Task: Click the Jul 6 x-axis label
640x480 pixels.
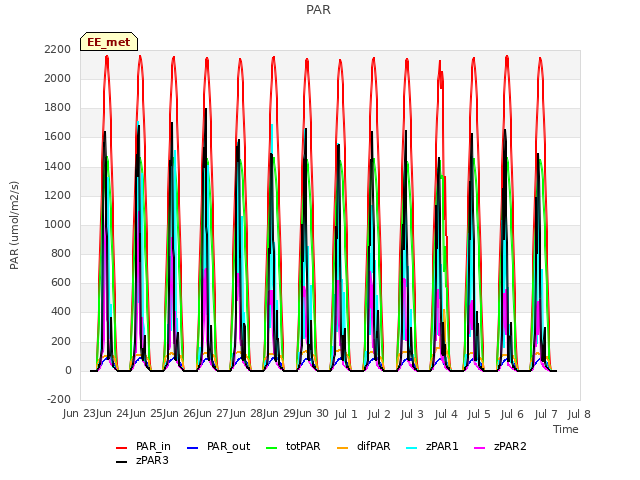Action: click(x=512, y=414)
